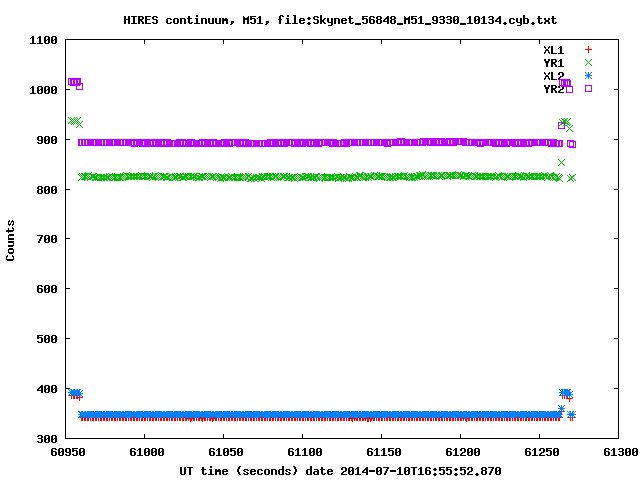Screen dimensions: 640x480
Task: Click the purple square YR2 legend marker
Action: click(x=588, y=88)
